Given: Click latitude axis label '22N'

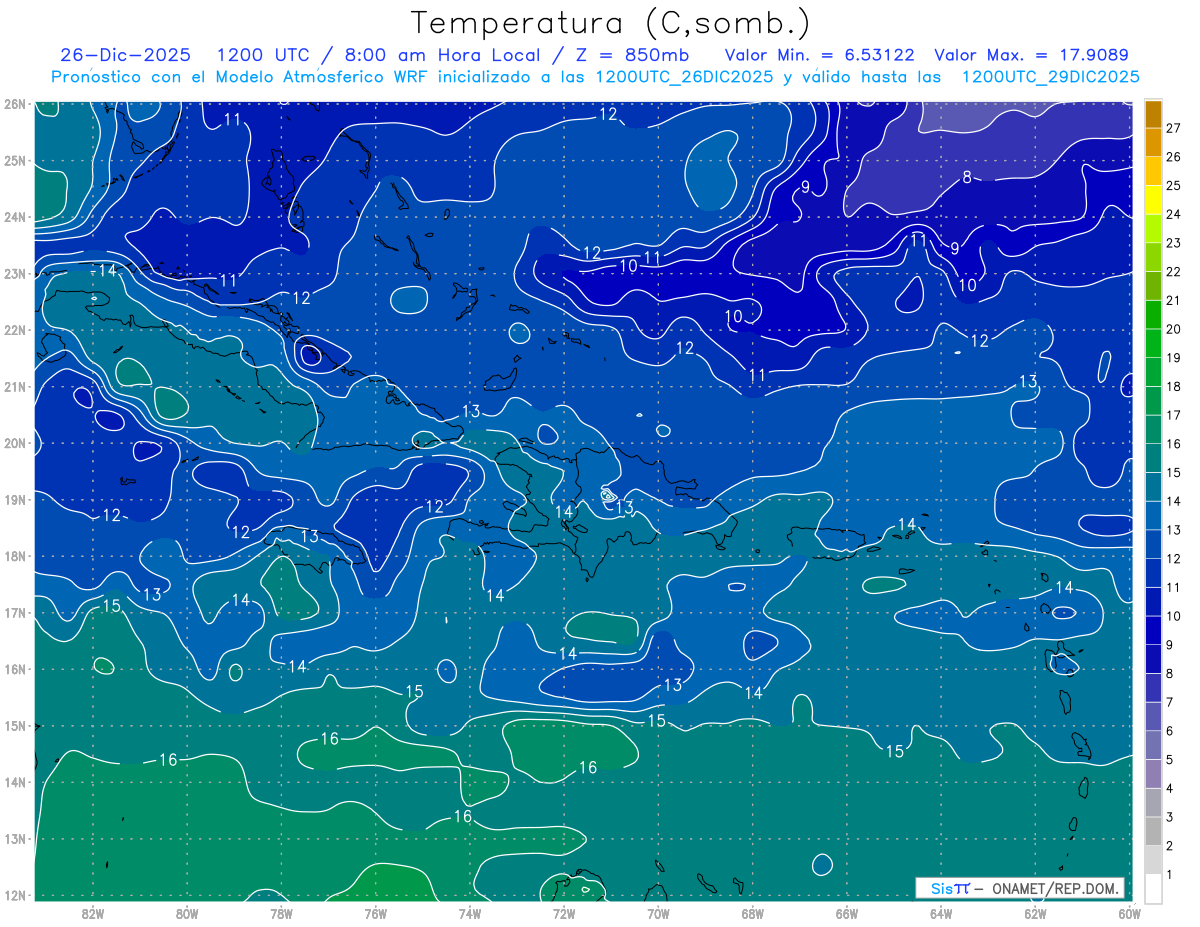Looking at the screenshot, I should click(14, 330).
